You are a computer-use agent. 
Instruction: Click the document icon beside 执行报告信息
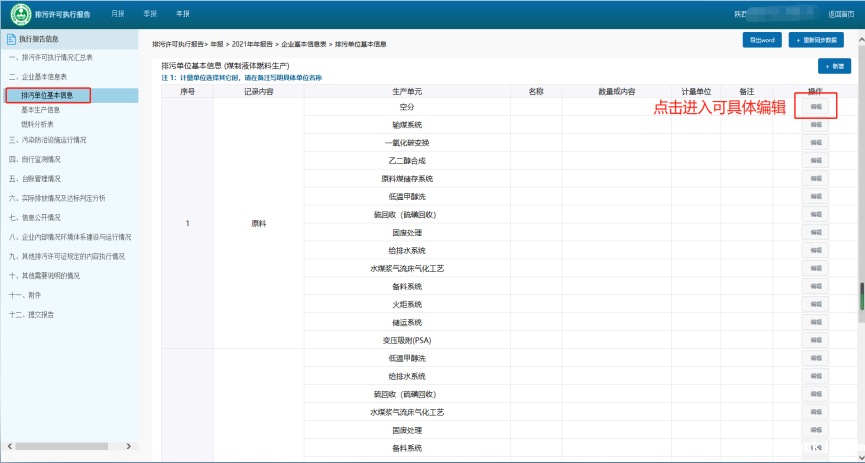coord(12,39)
